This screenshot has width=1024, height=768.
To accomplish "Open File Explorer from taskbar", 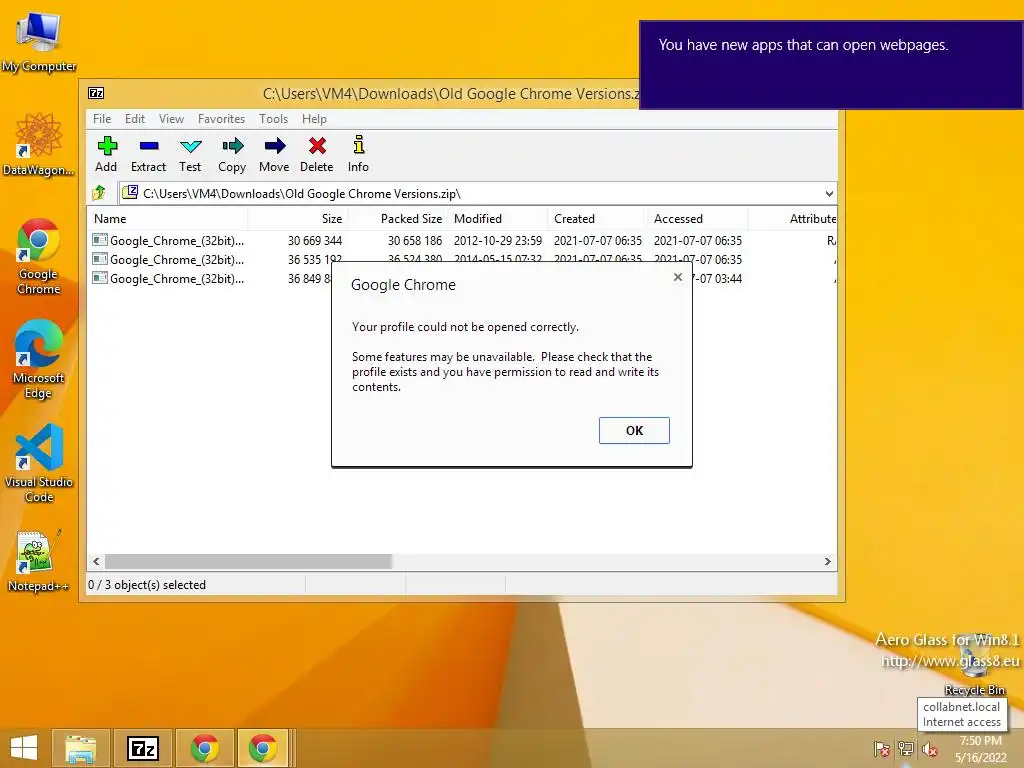I will pyautogui.click(x=80, y=748).
